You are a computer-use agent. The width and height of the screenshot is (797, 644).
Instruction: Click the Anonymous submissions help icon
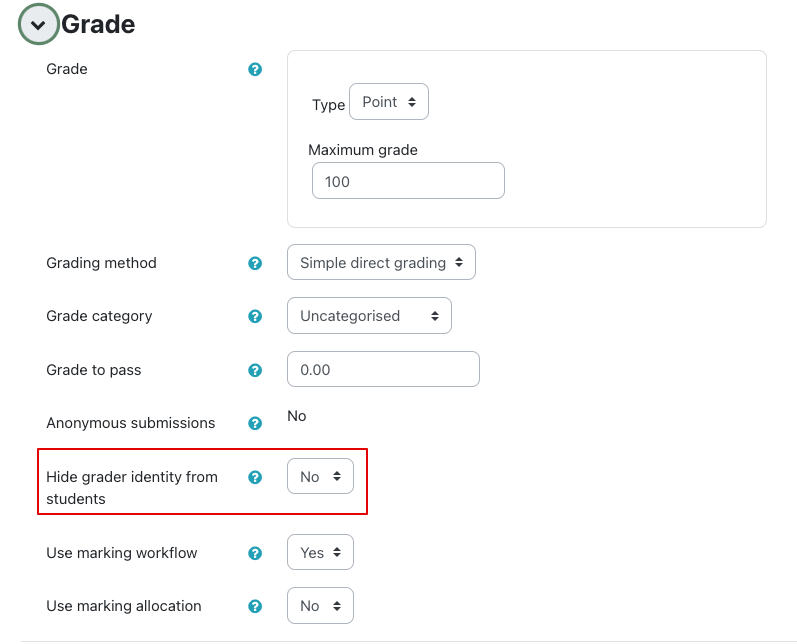[x=255, y=423]
